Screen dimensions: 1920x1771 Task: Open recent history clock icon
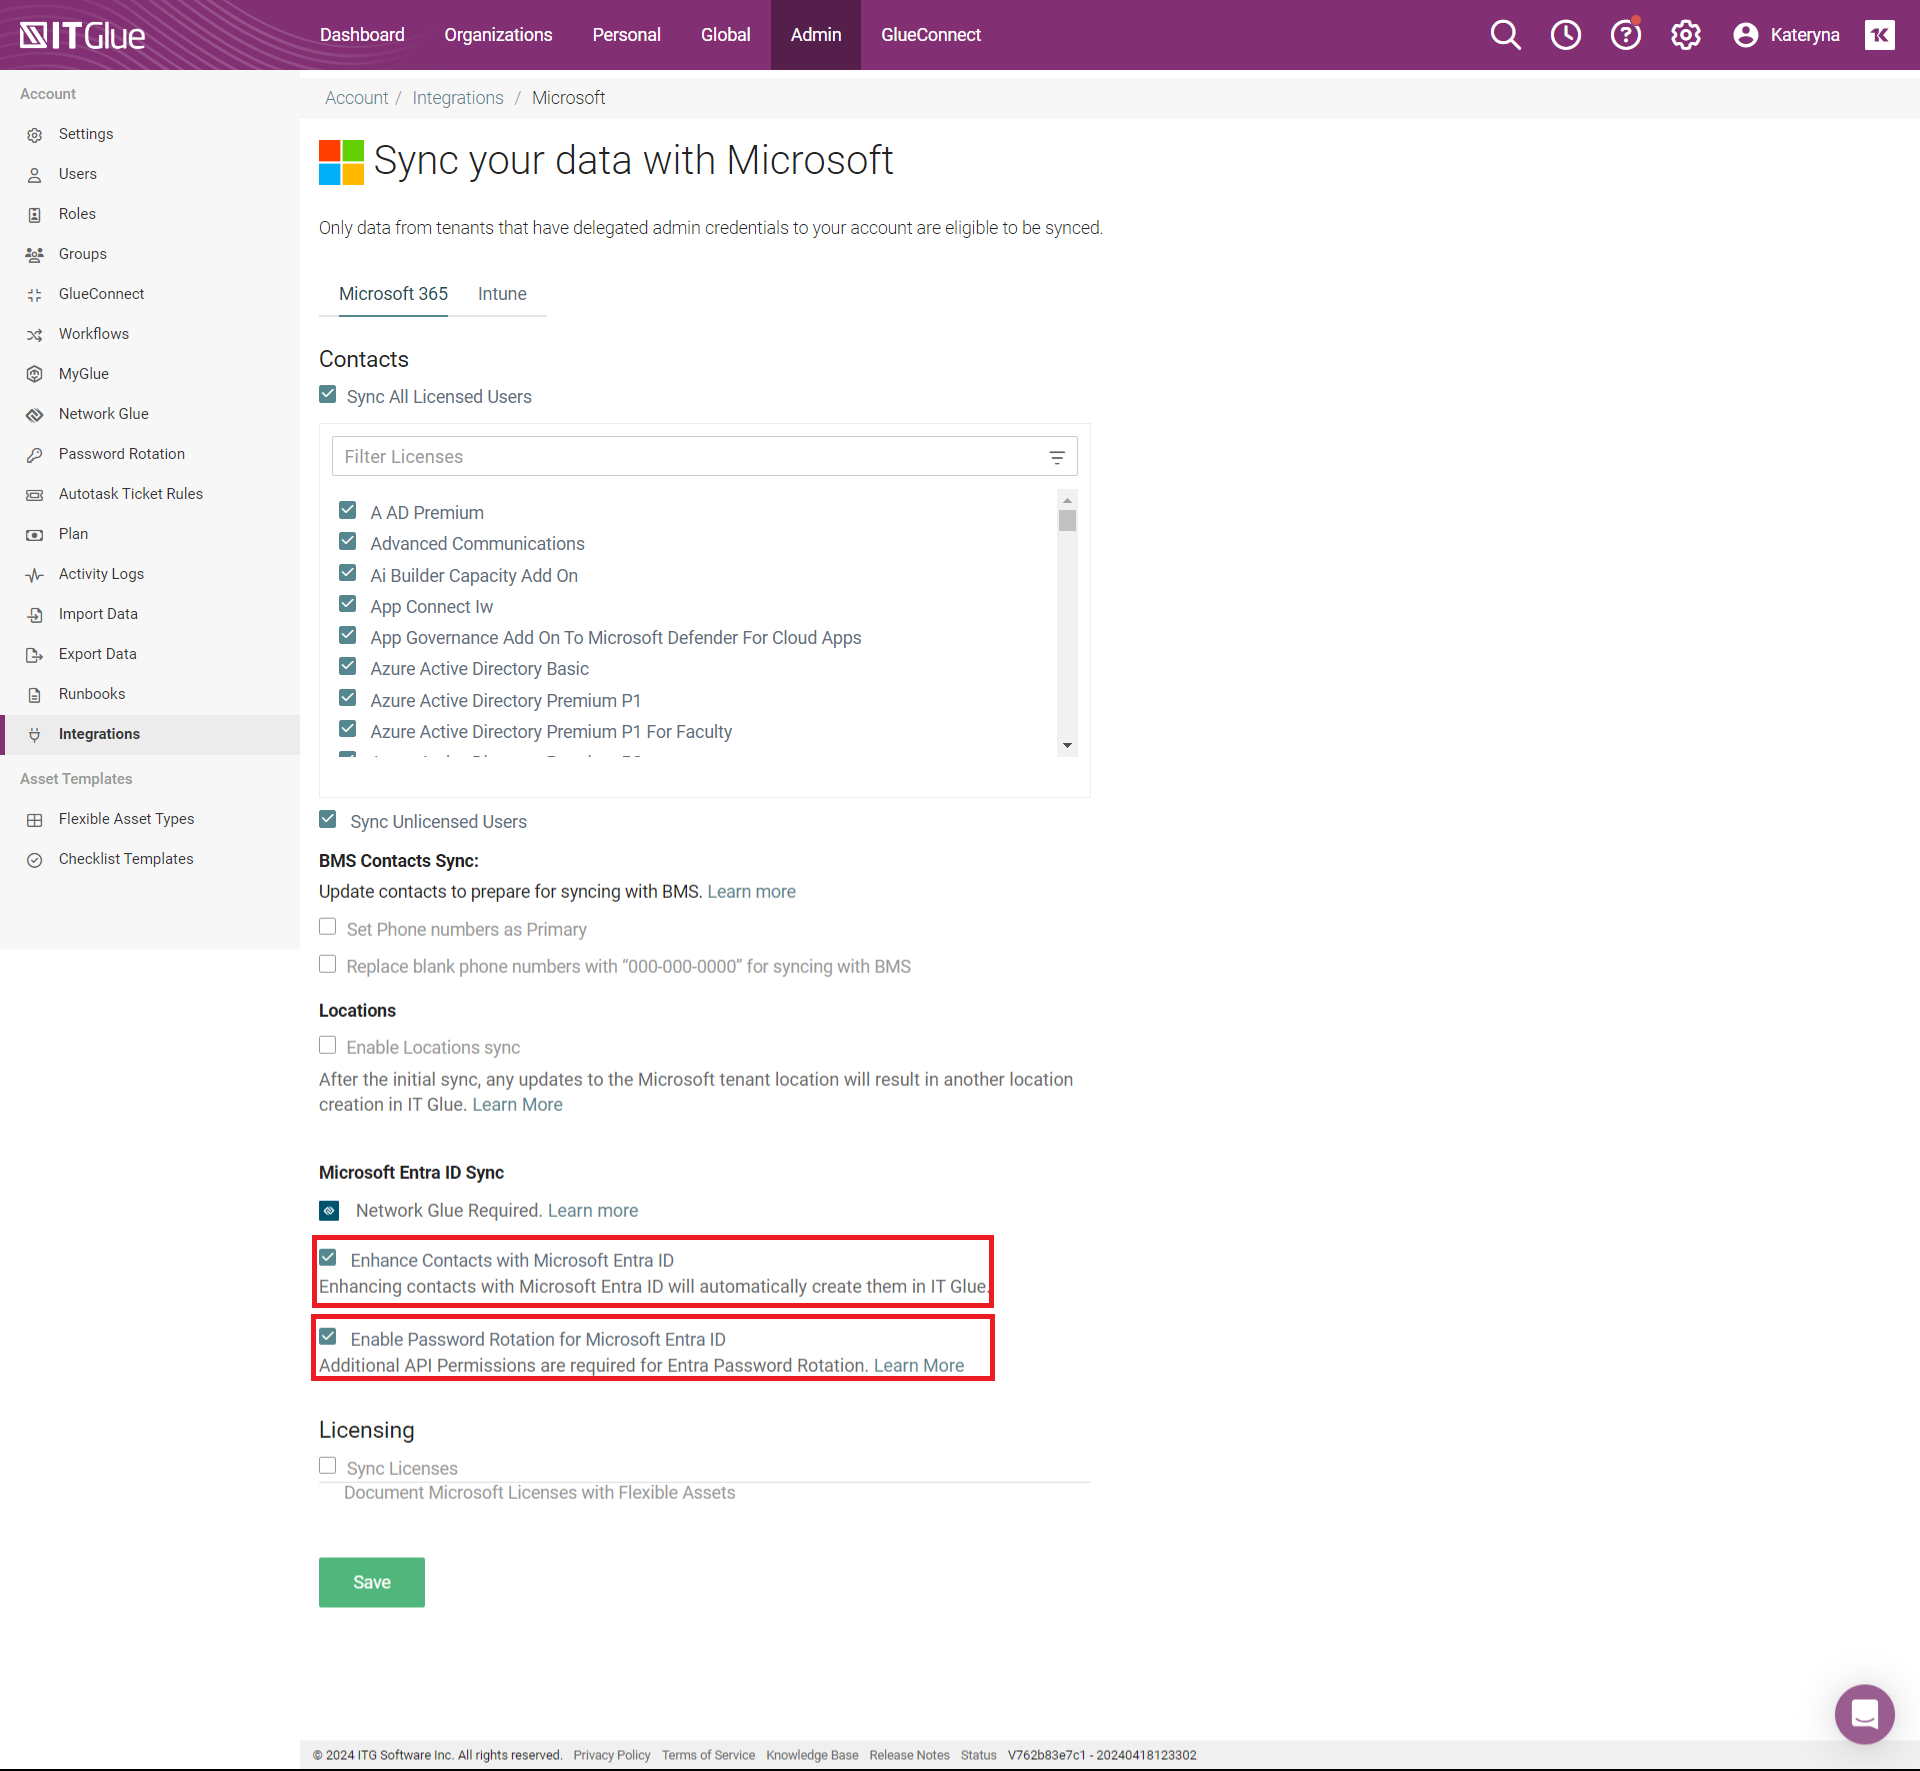[1565, 35]
